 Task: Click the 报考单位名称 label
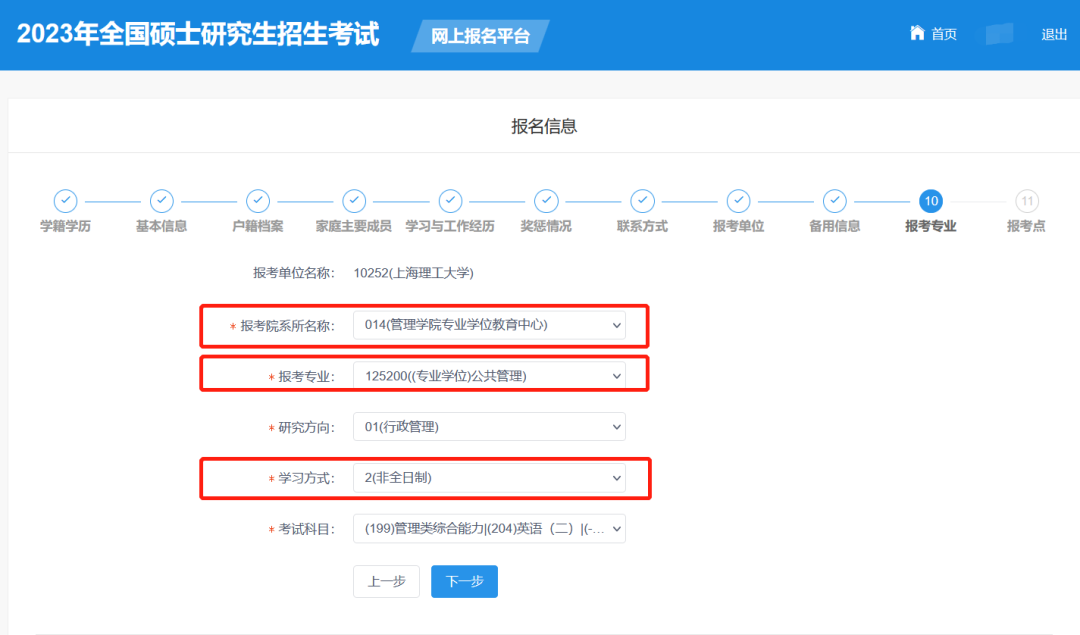pyautogui.click(x=294, y=273)
